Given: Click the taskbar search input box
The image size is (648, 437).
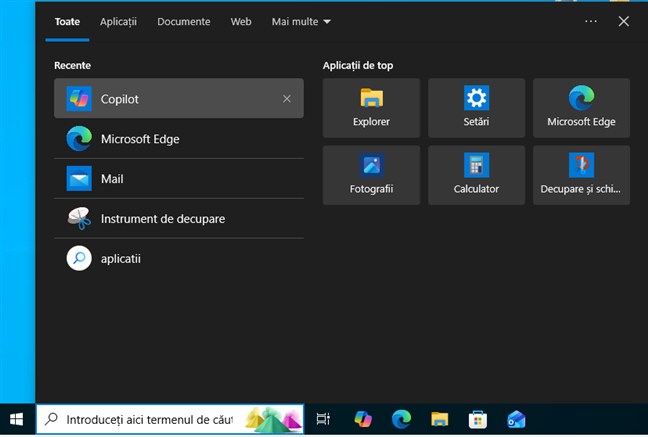Looking at the screenshot, I should pyautogui.click(x=150, y=420).
